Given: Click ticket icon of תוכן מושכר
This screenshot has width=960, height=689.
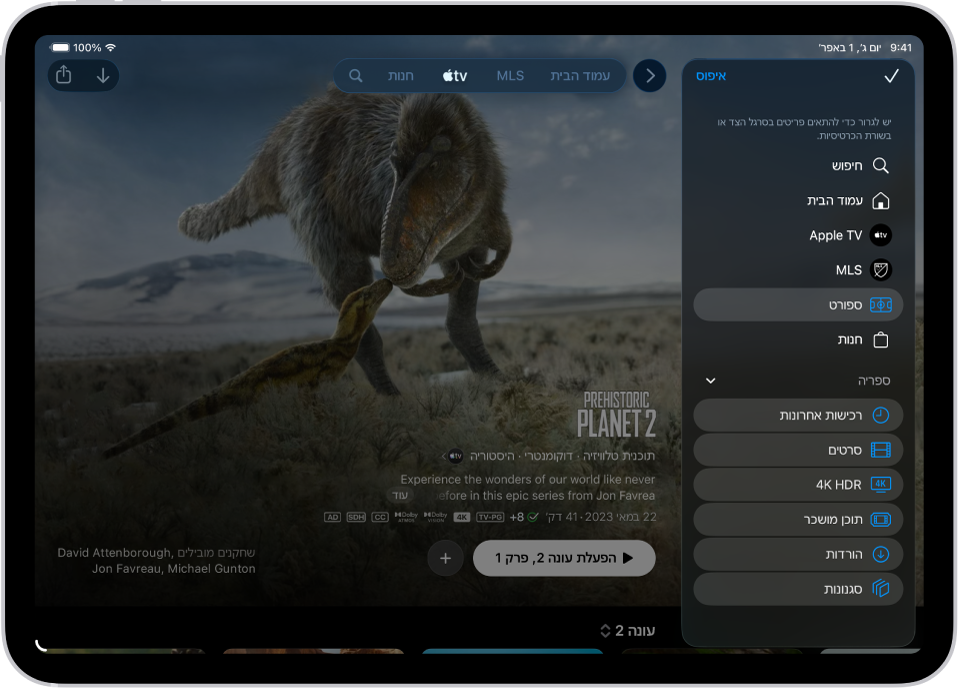Looking at the screenshot, I should pyautogui.click(x=880, y=519).
